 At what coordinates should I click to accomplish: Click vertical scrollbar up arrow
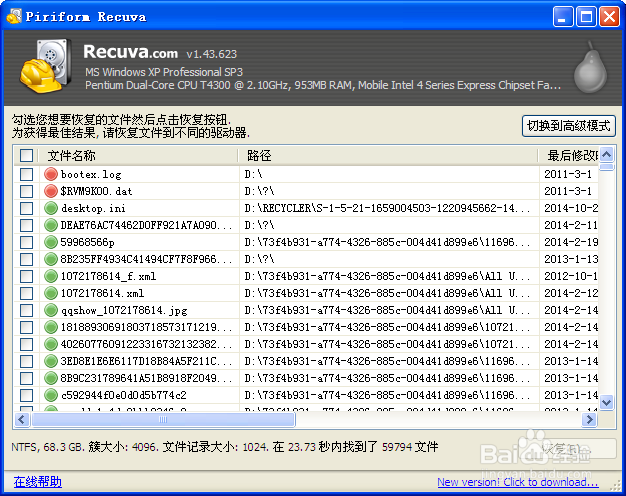pos(606,154)
